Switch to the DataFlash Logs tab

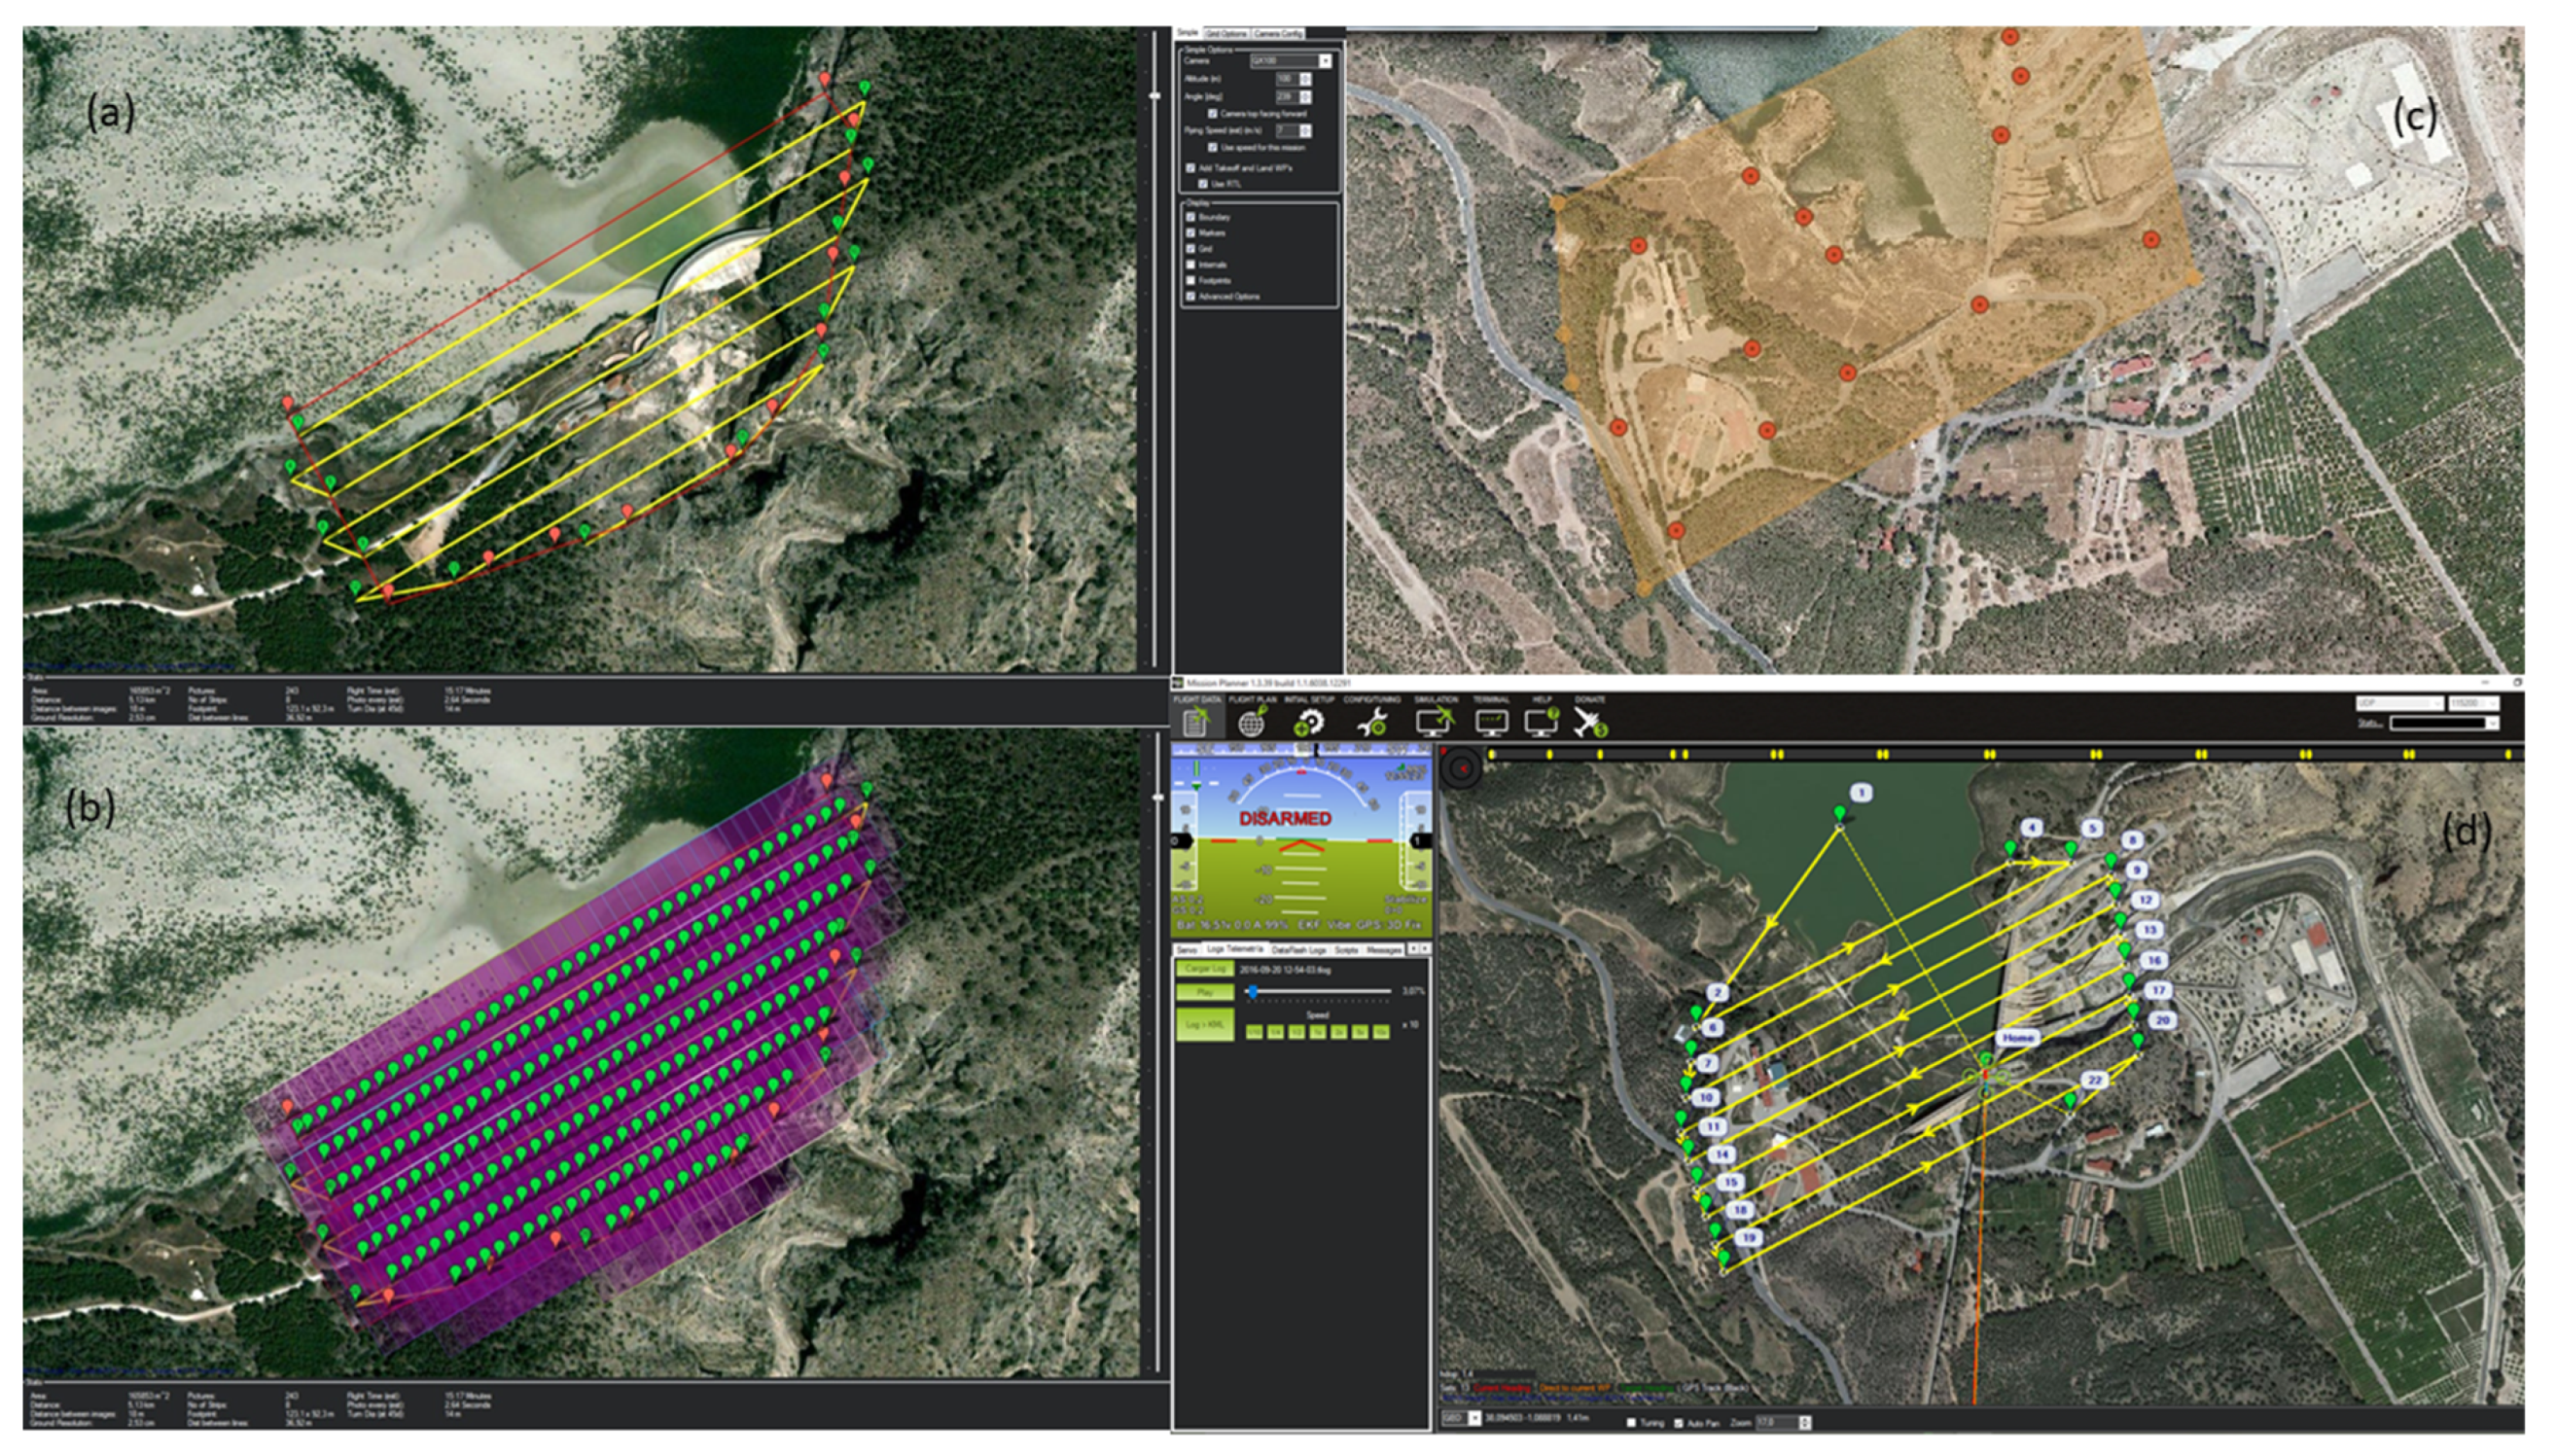(x=1298, y=949)
